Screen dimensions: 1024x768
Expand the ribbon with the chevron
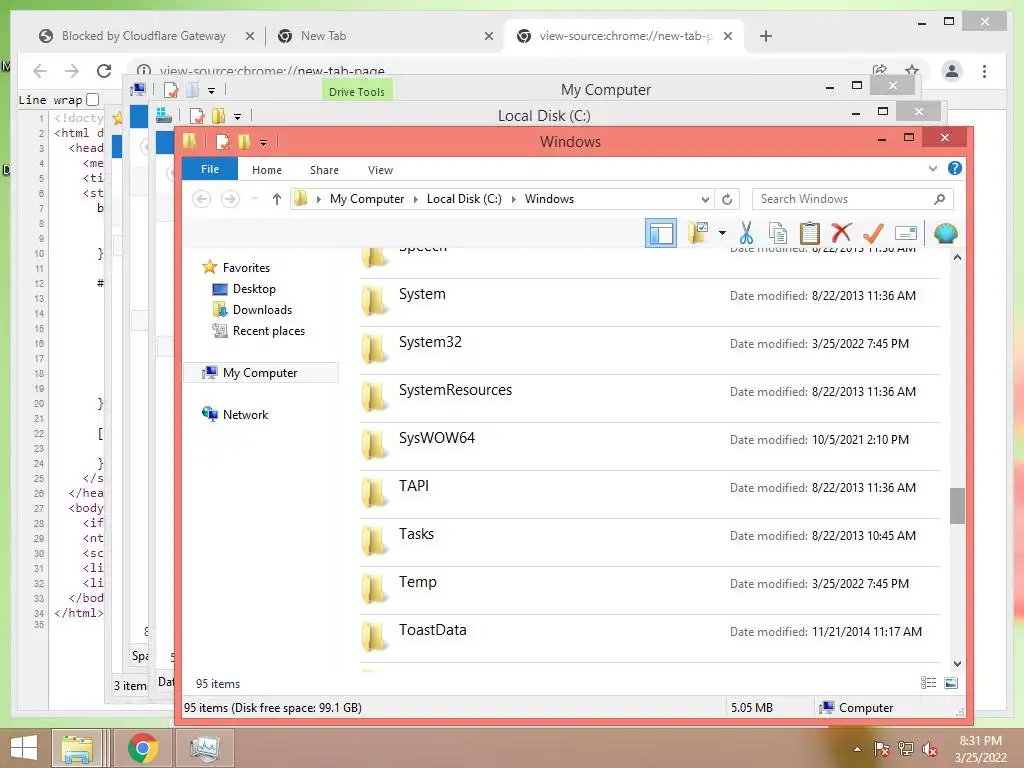[x=933, y=168]
